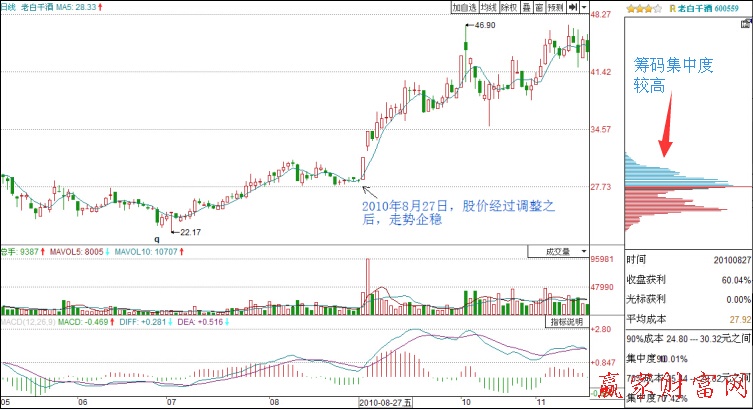Click the small q marker below the candles
Screen dimensions: 753x410
coord(156,238)
